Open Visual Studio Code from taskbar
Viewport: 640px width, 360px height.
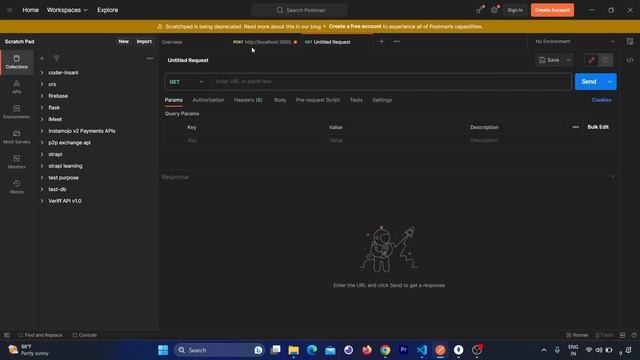pyautogui.click(x=422, y=350)
